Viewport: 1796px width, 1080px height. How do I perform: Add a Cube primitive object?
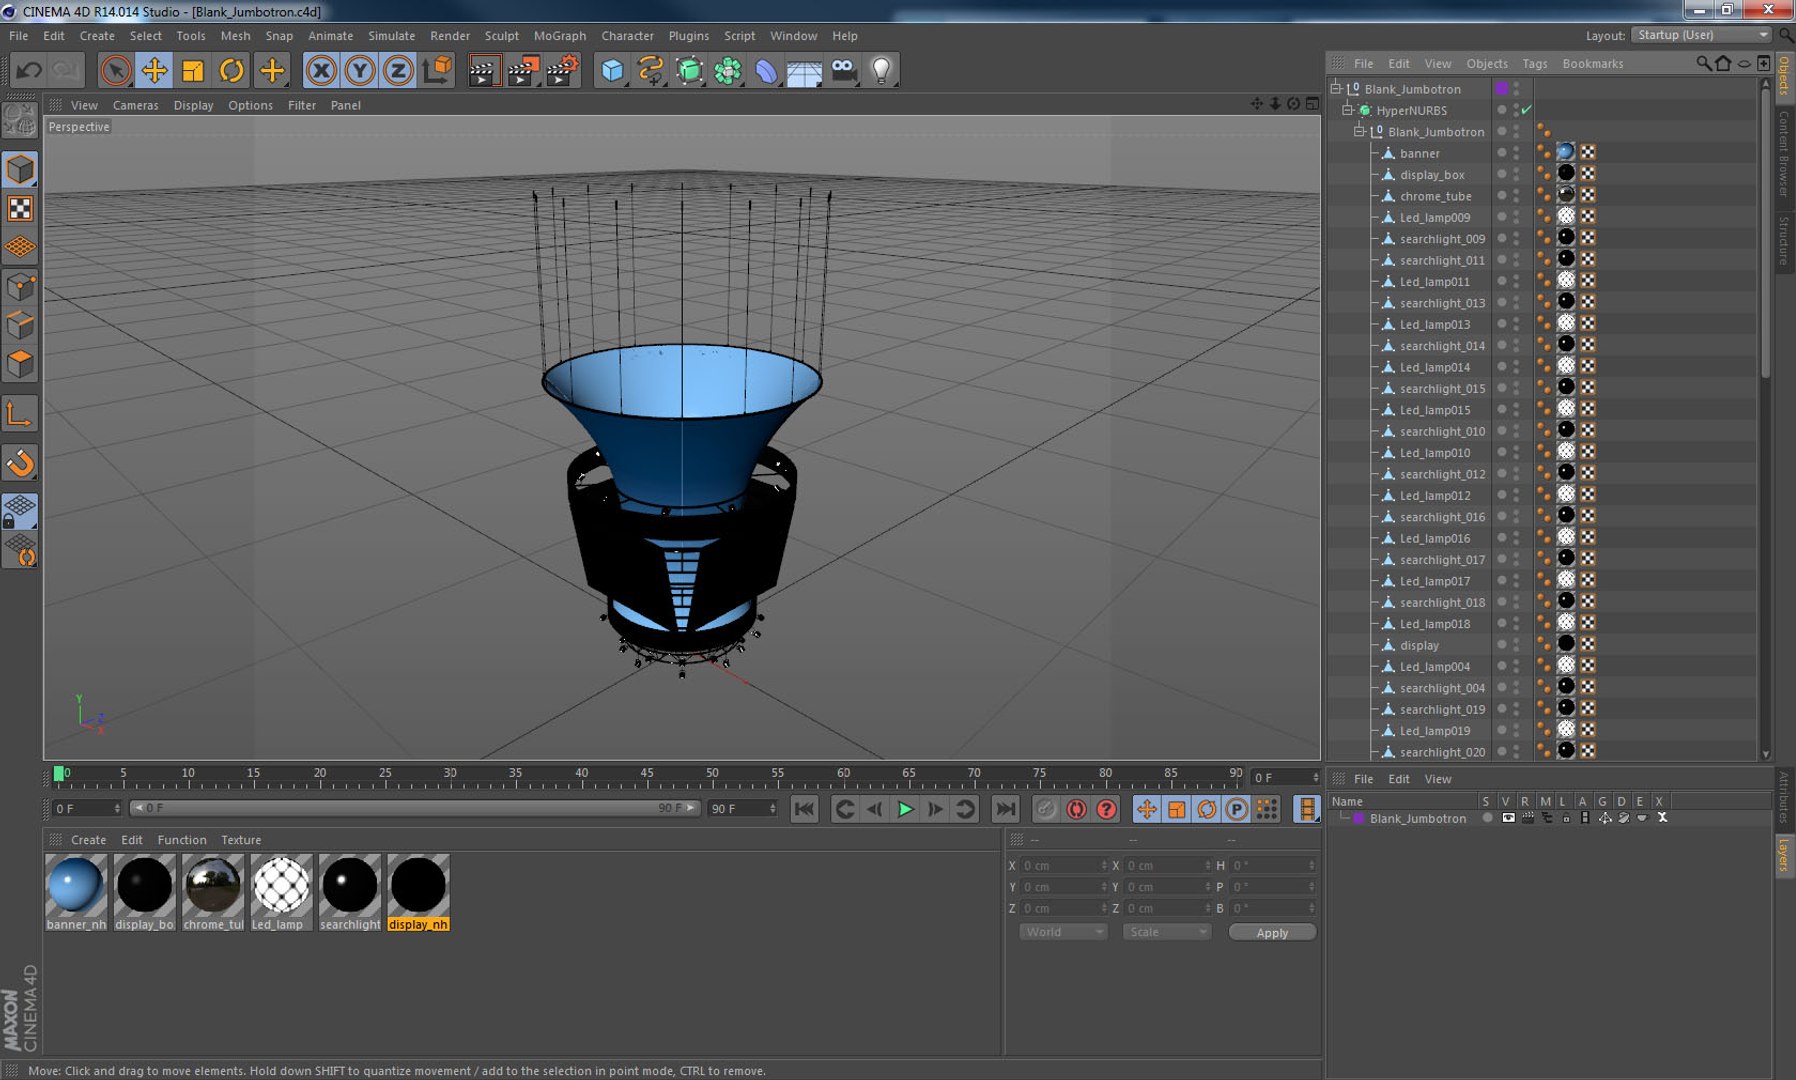pyautogui.click(x=612, y=70)
